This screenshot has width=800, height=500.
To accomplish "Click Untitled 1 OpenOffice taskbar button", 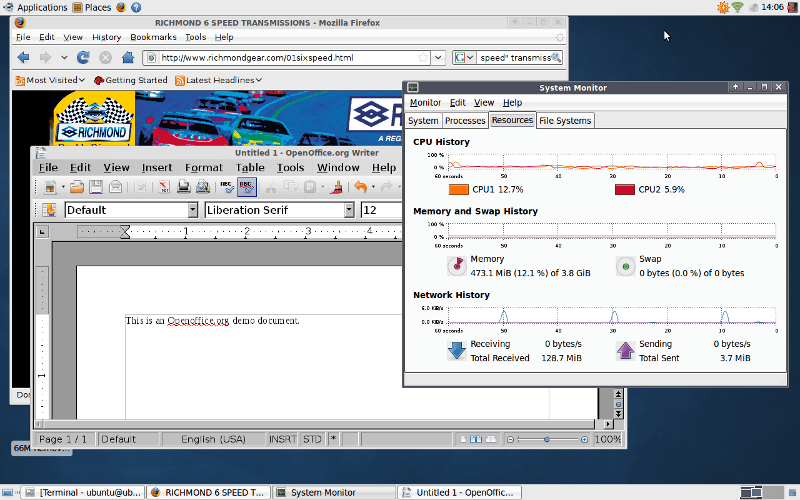I will [x=459, y=492].
